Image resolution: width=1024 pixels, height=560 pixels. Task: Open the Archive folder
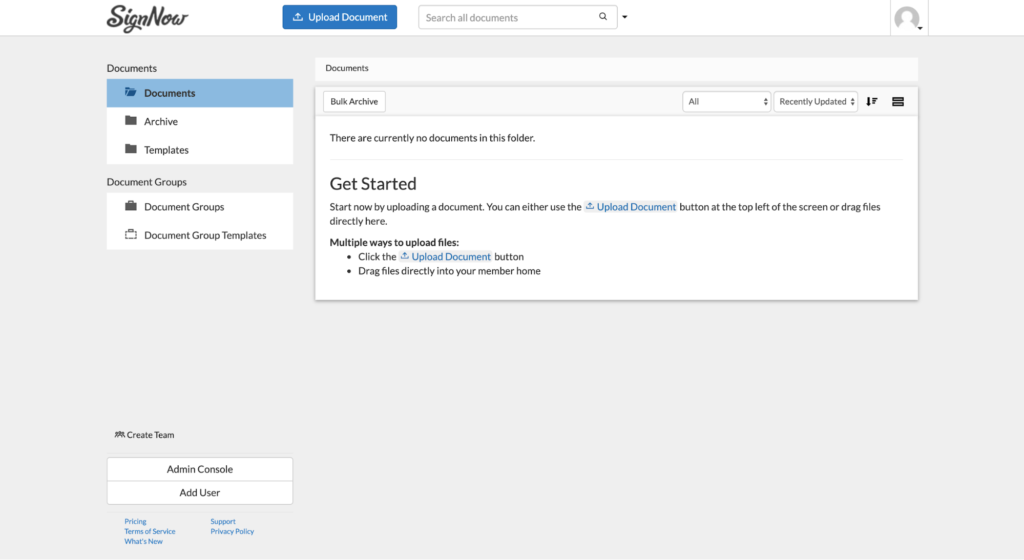point(160,122)
